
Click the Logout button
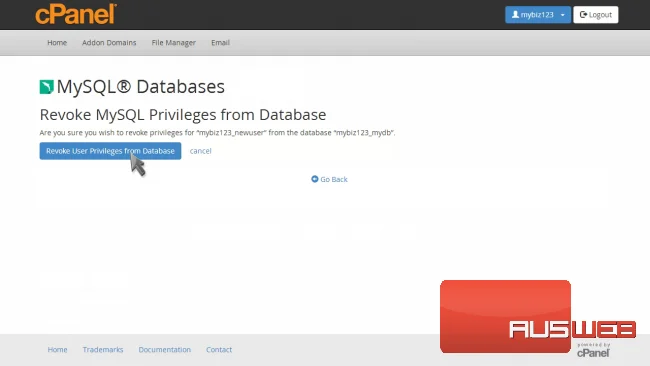pyautogui.click(x=596, y=15)
